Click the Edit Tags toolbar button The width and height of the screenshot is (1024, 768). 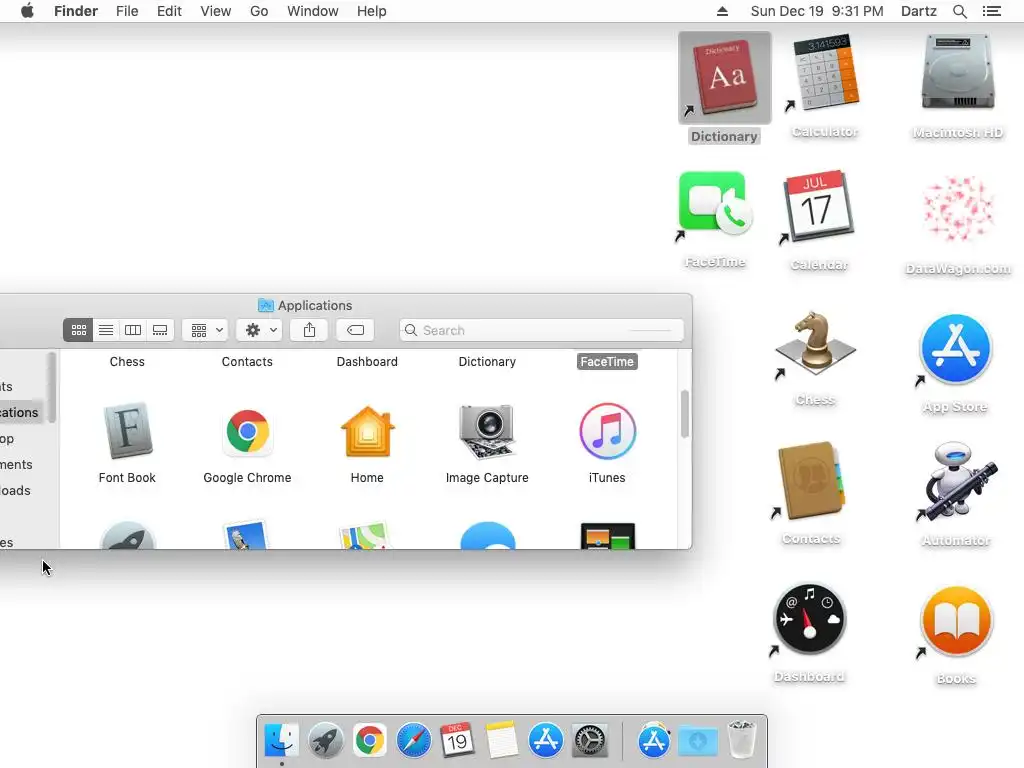click(x=355, y=330)
